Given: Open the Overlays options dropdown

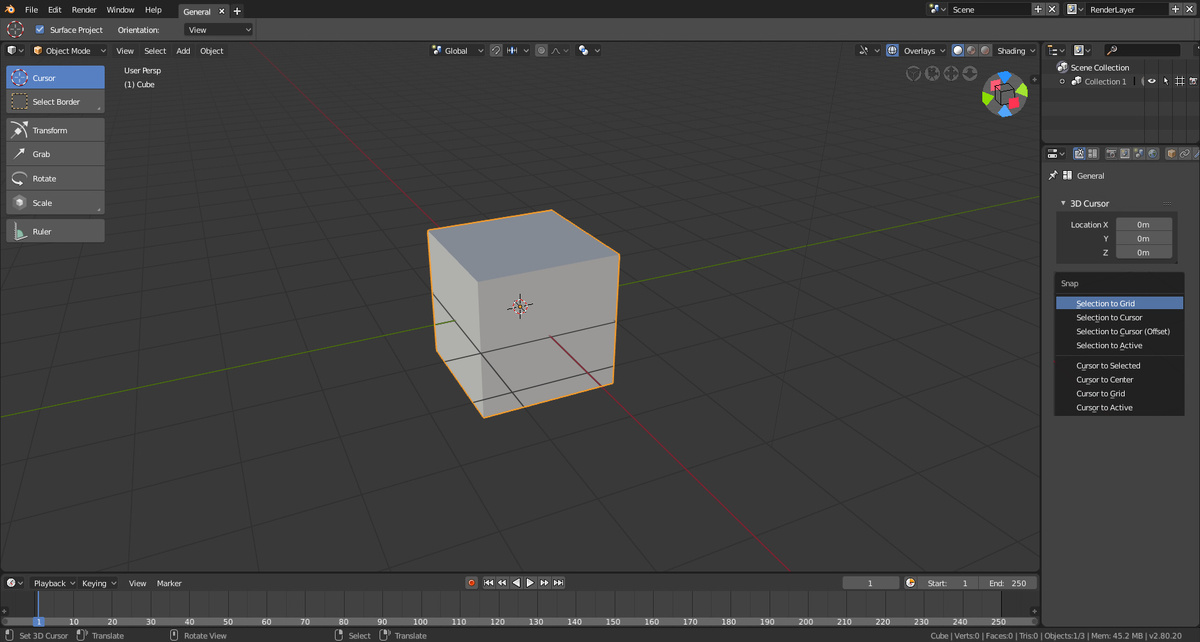Looking at the screenshot, I should click(x=922, y=50).
